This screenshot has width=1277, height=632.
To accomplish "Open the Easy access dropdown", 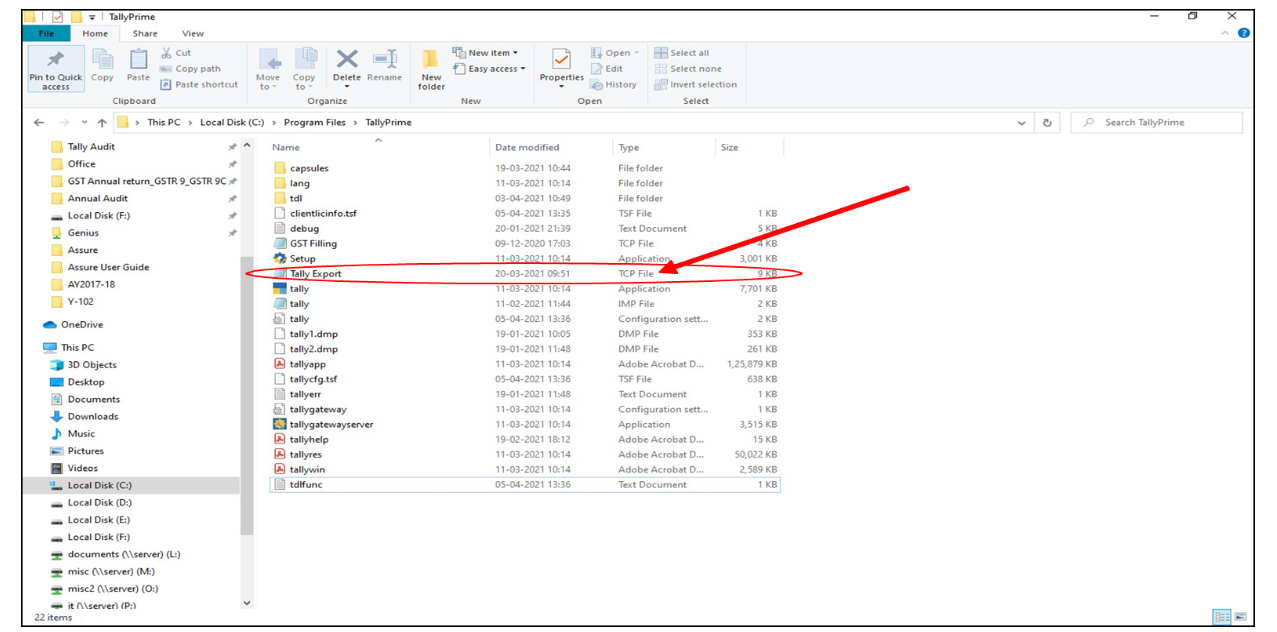I will pos(490,69).
